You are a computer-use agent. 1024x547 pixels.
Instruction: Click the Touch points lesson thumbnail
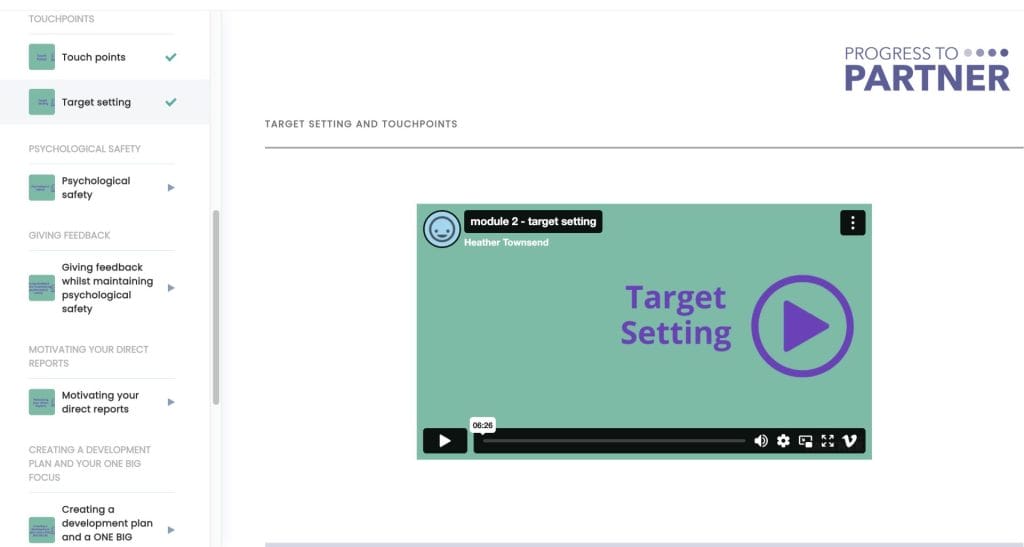click(42, 57)
